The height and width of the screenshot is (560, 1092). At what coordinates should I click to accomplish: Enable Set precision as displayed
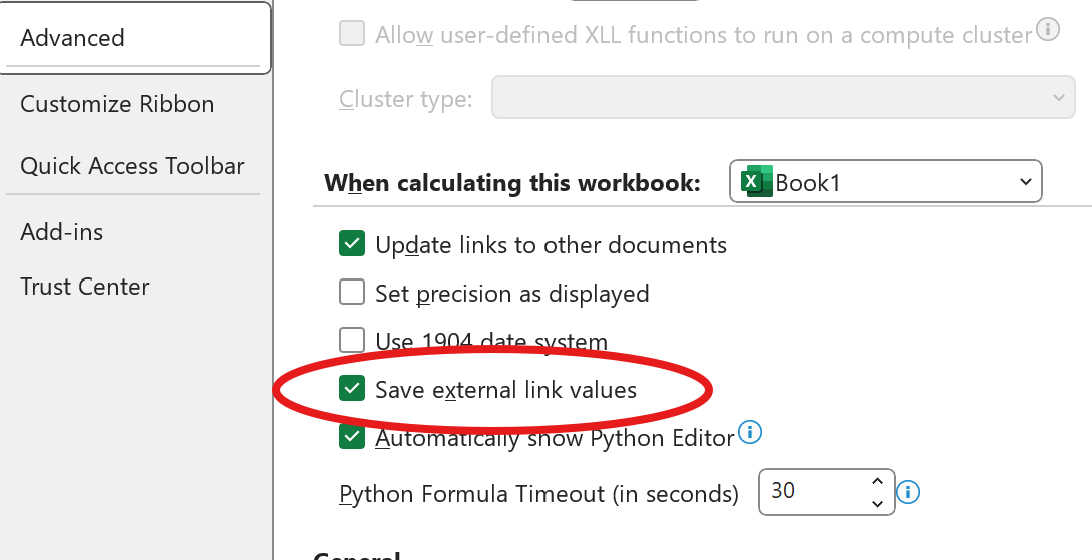tap(352, 292)
